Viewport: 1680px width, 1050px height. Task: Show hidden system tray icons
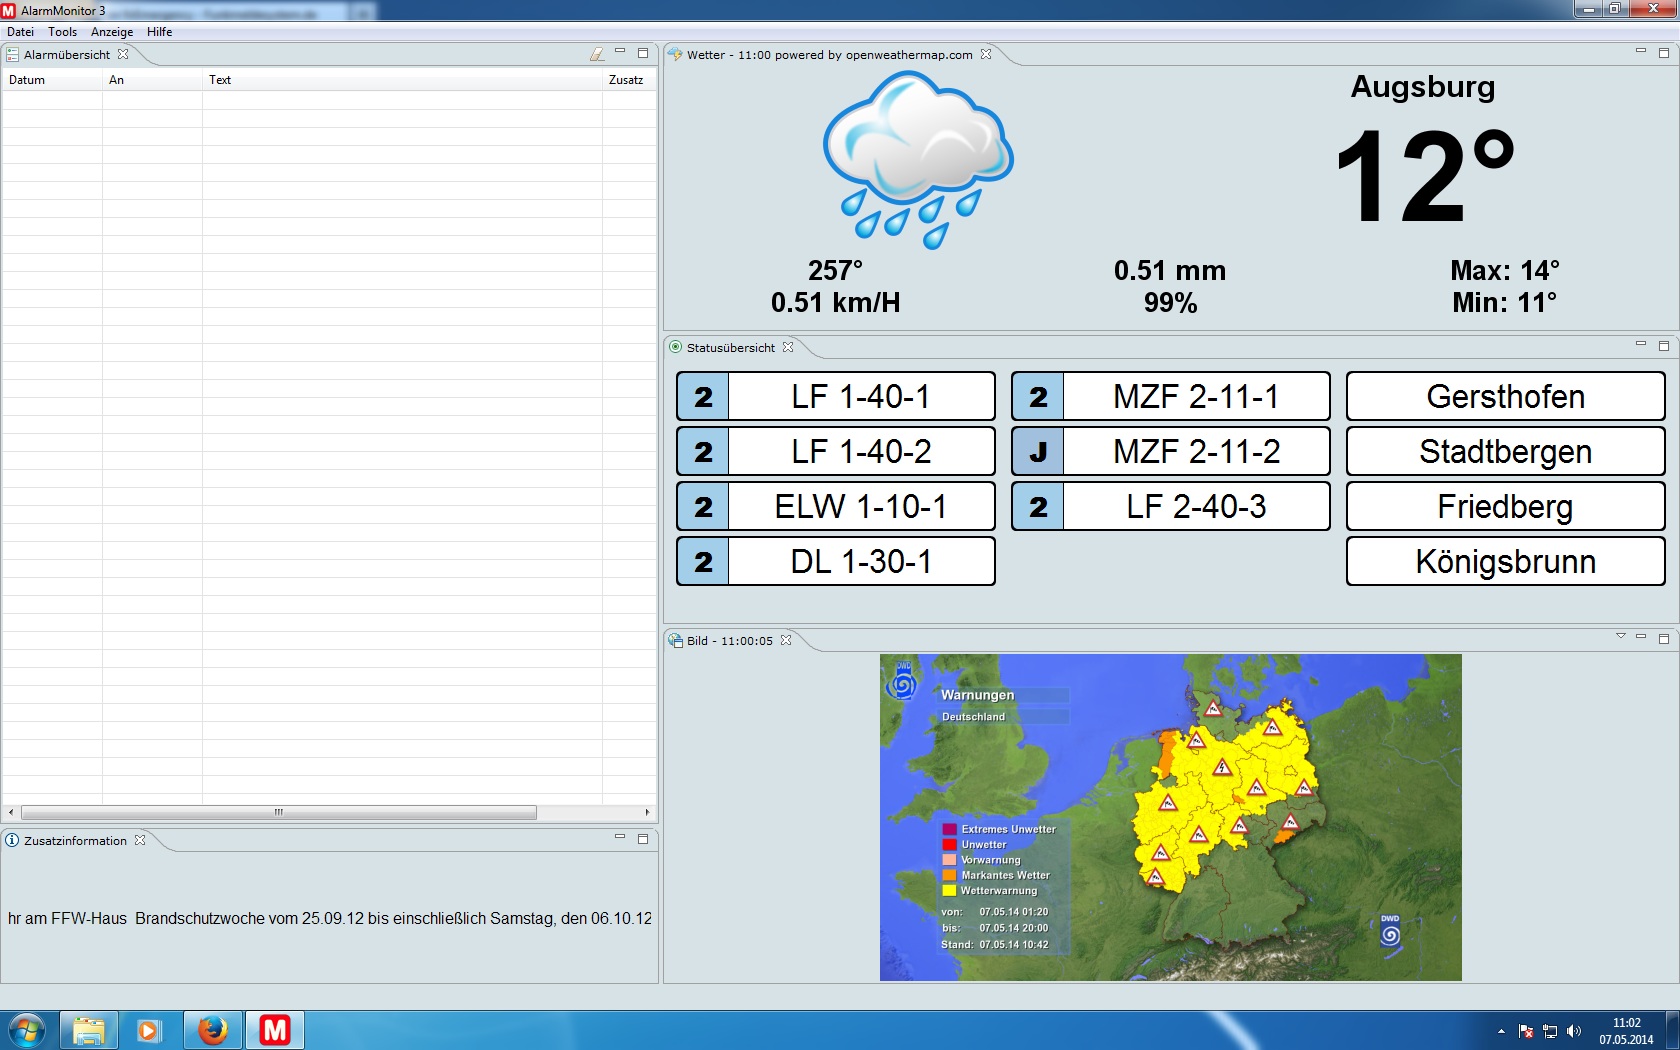point(1501,1031)
